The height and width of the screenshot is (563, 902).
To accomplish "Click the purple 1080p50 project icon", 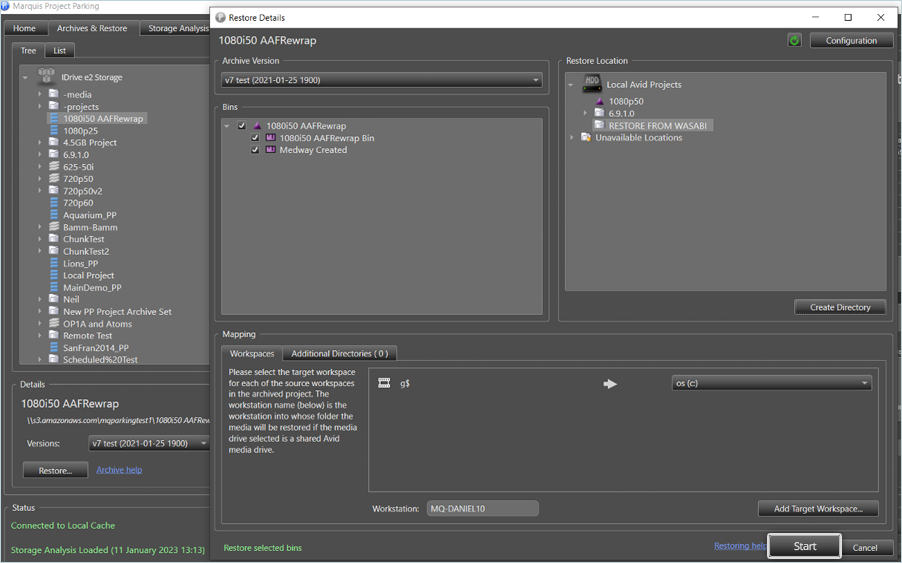I will 599,102.
